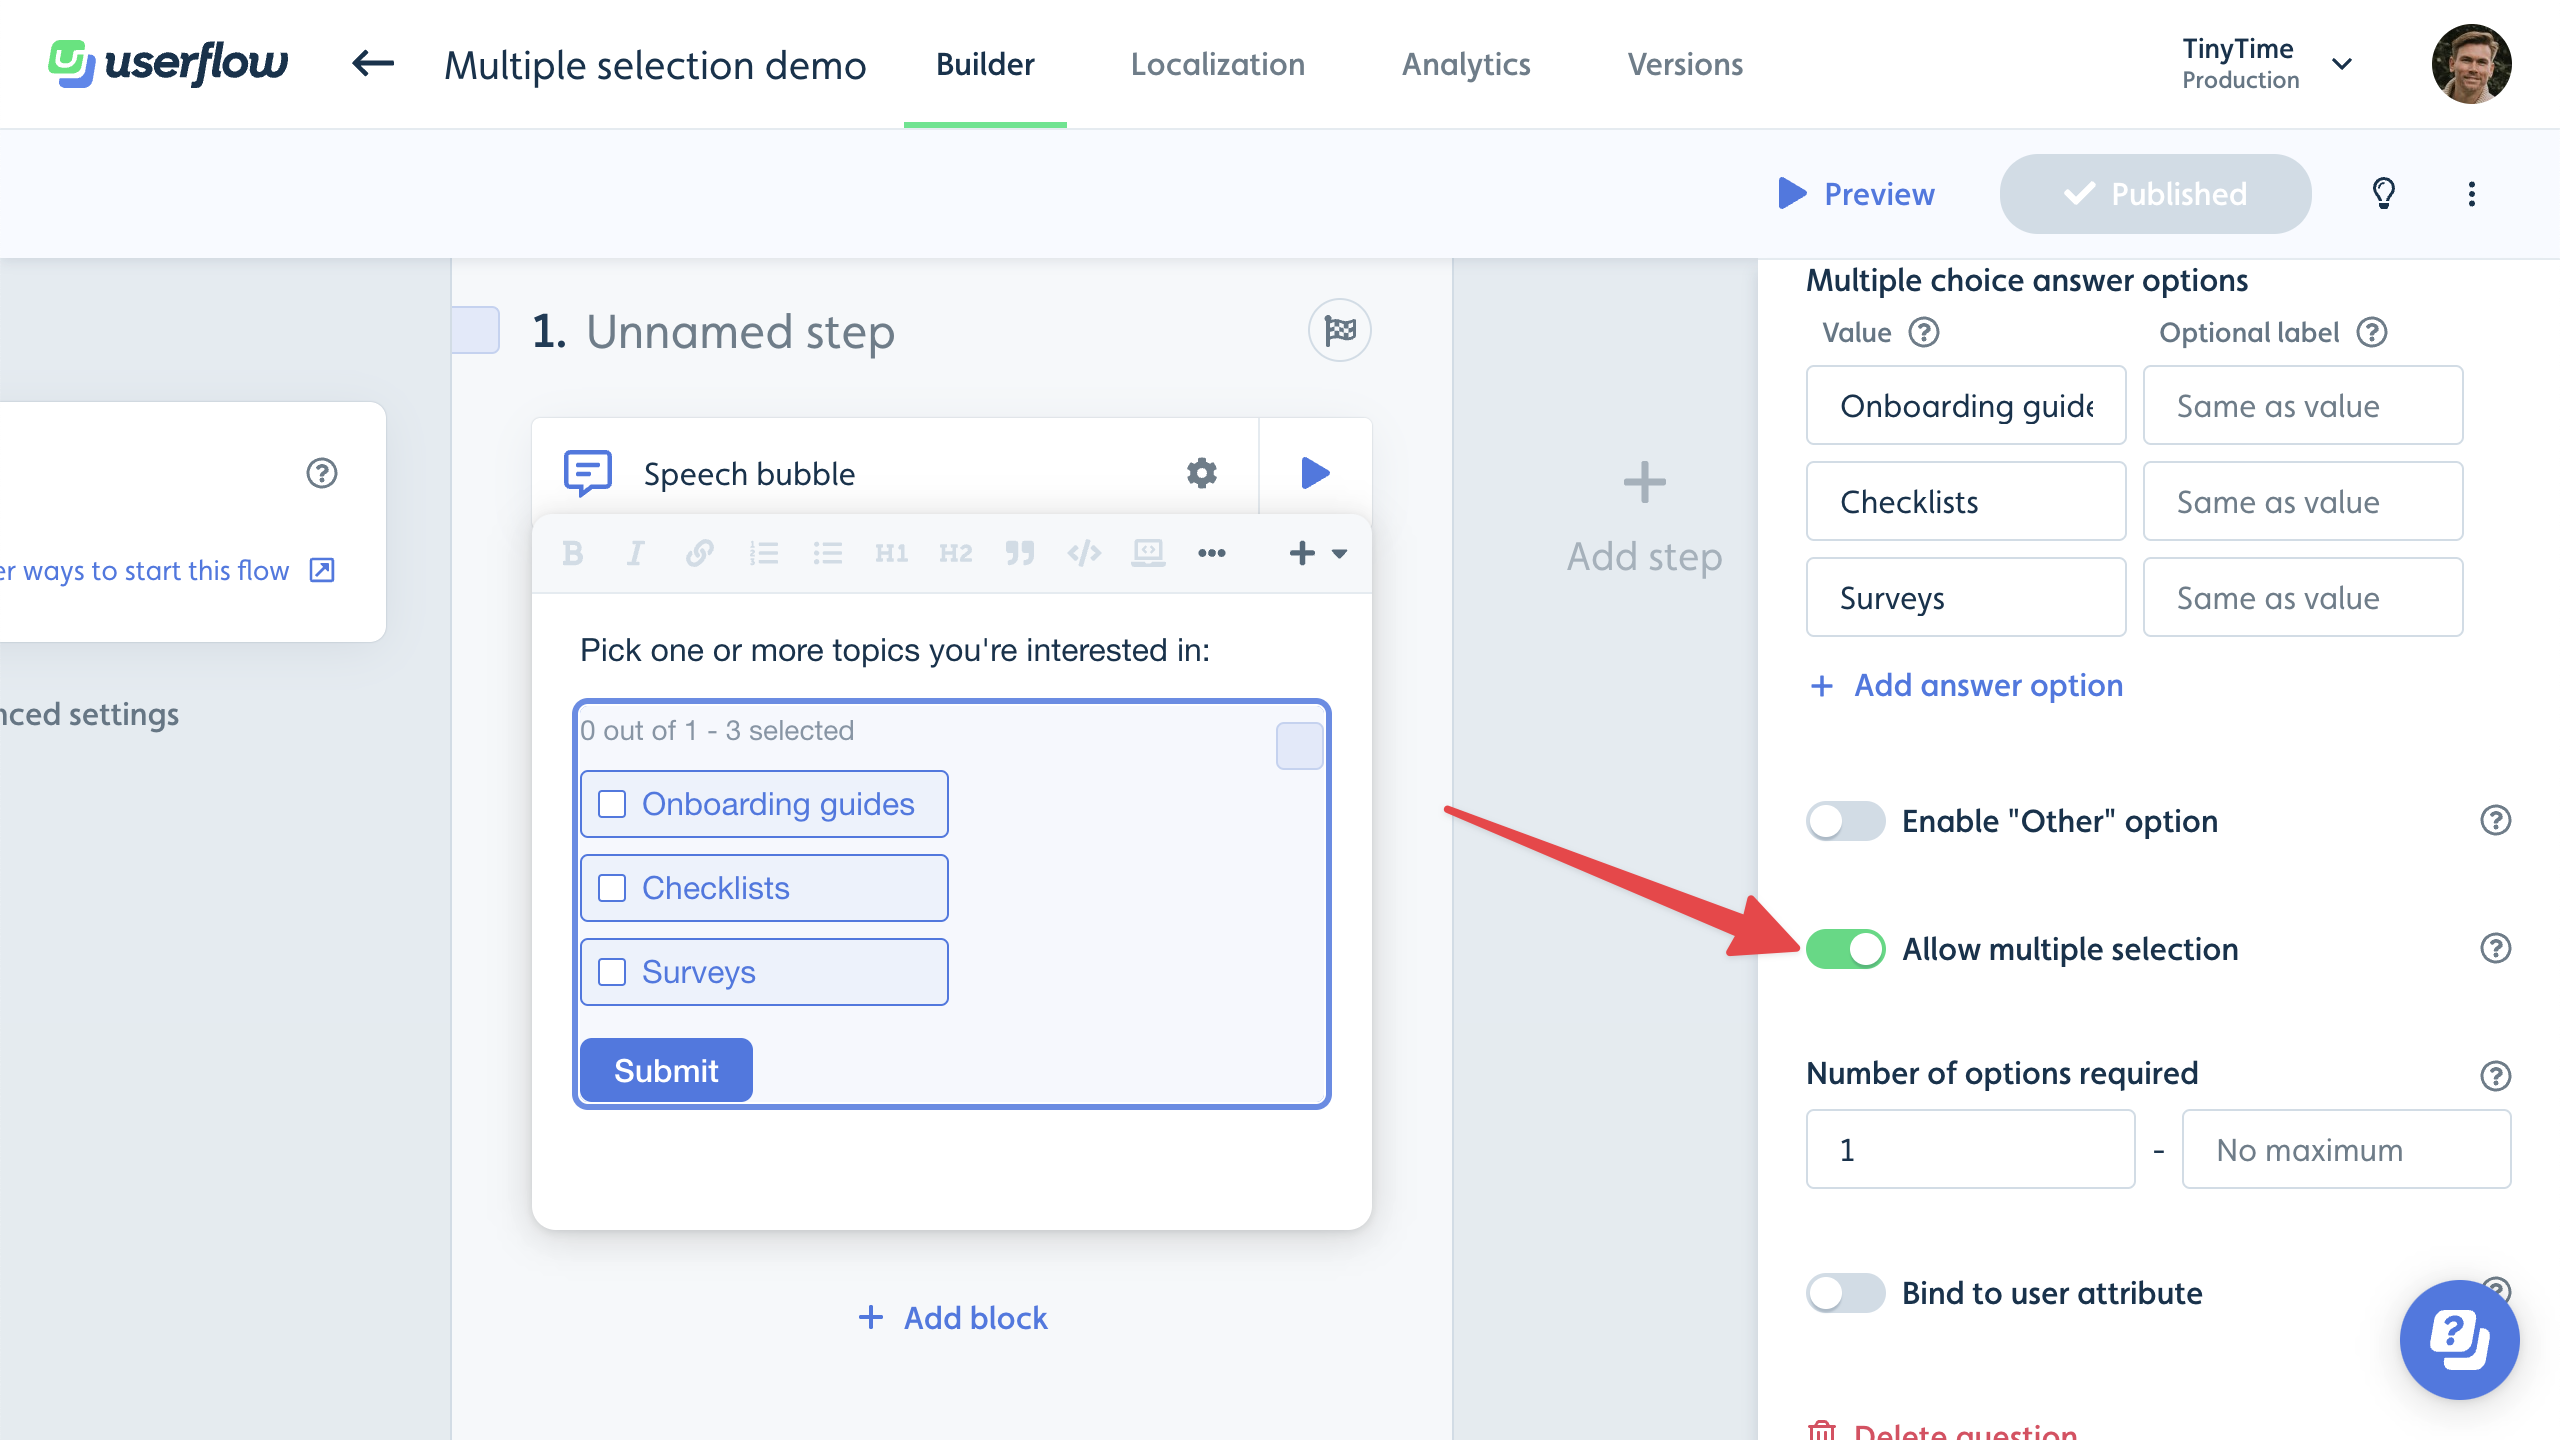Click the back arrow to flows list
Viewport: 2560px width, 1440px height.
pos(373,65)
